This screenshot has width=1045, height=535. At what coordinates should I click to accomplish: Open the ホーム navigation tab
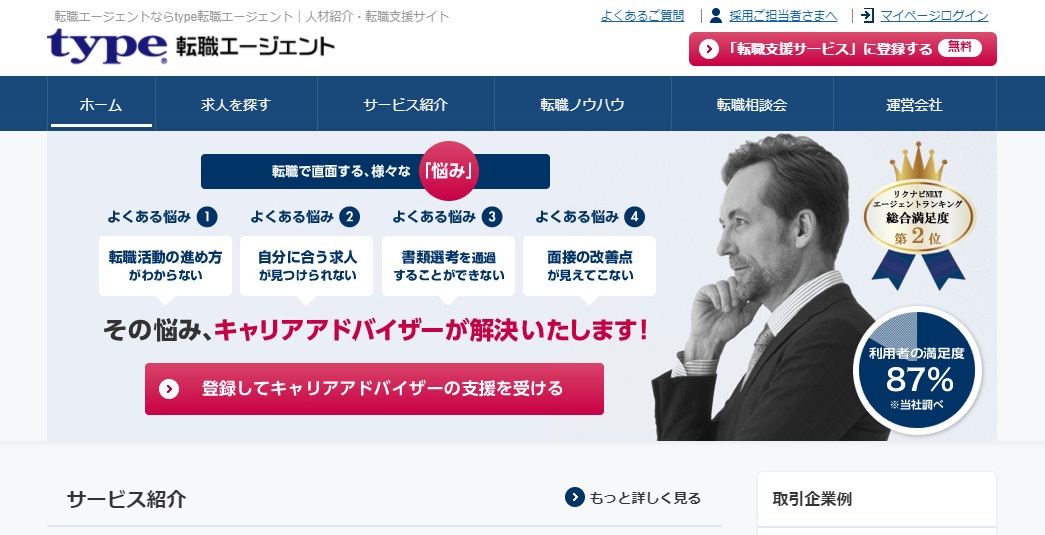click(101, 104)
